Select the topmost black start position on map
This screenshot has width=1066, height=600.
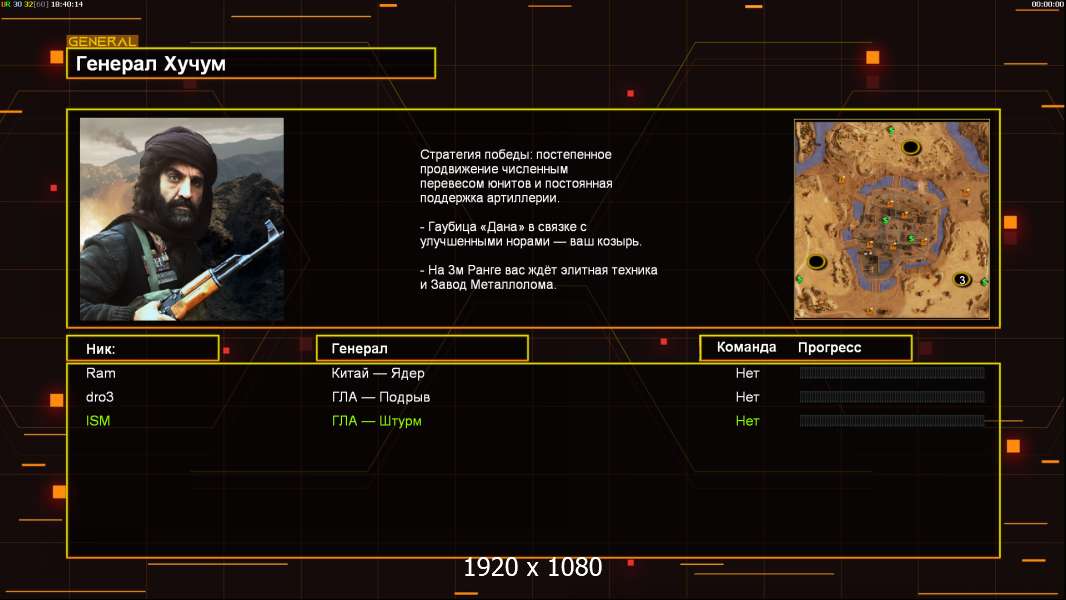tap(910, 147)
